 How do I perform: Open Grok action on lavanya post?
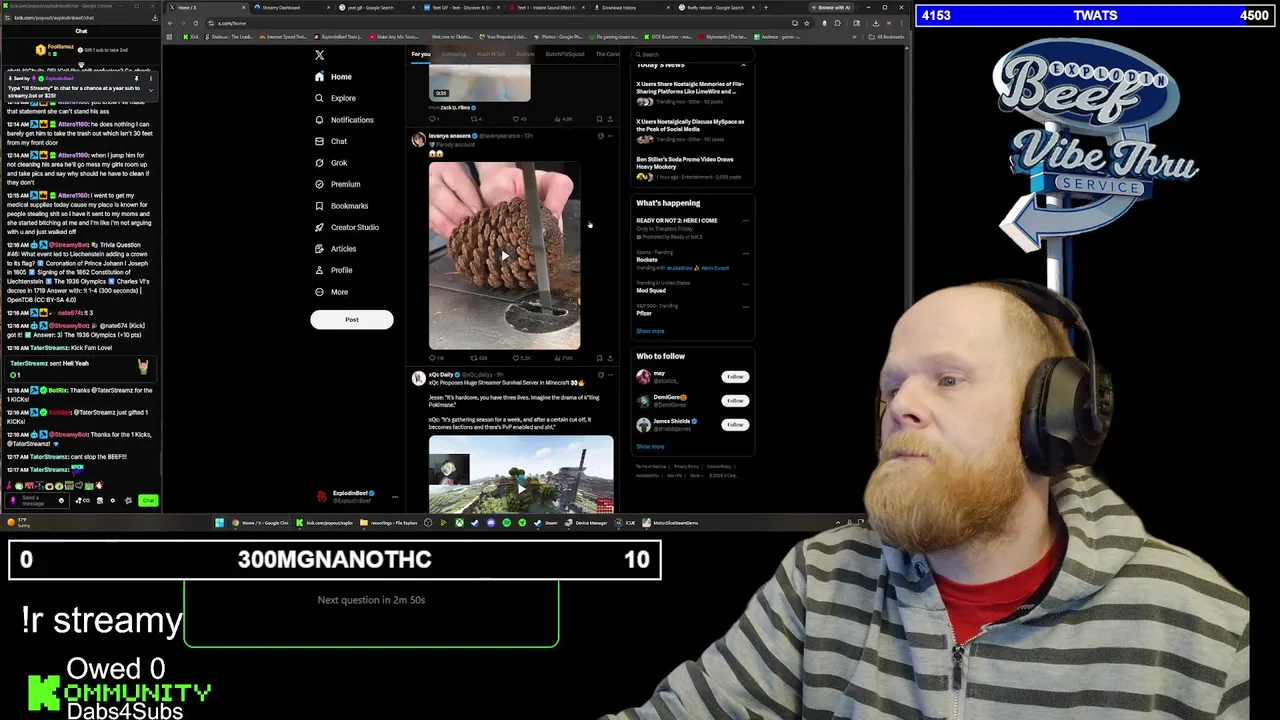(600, 136)
